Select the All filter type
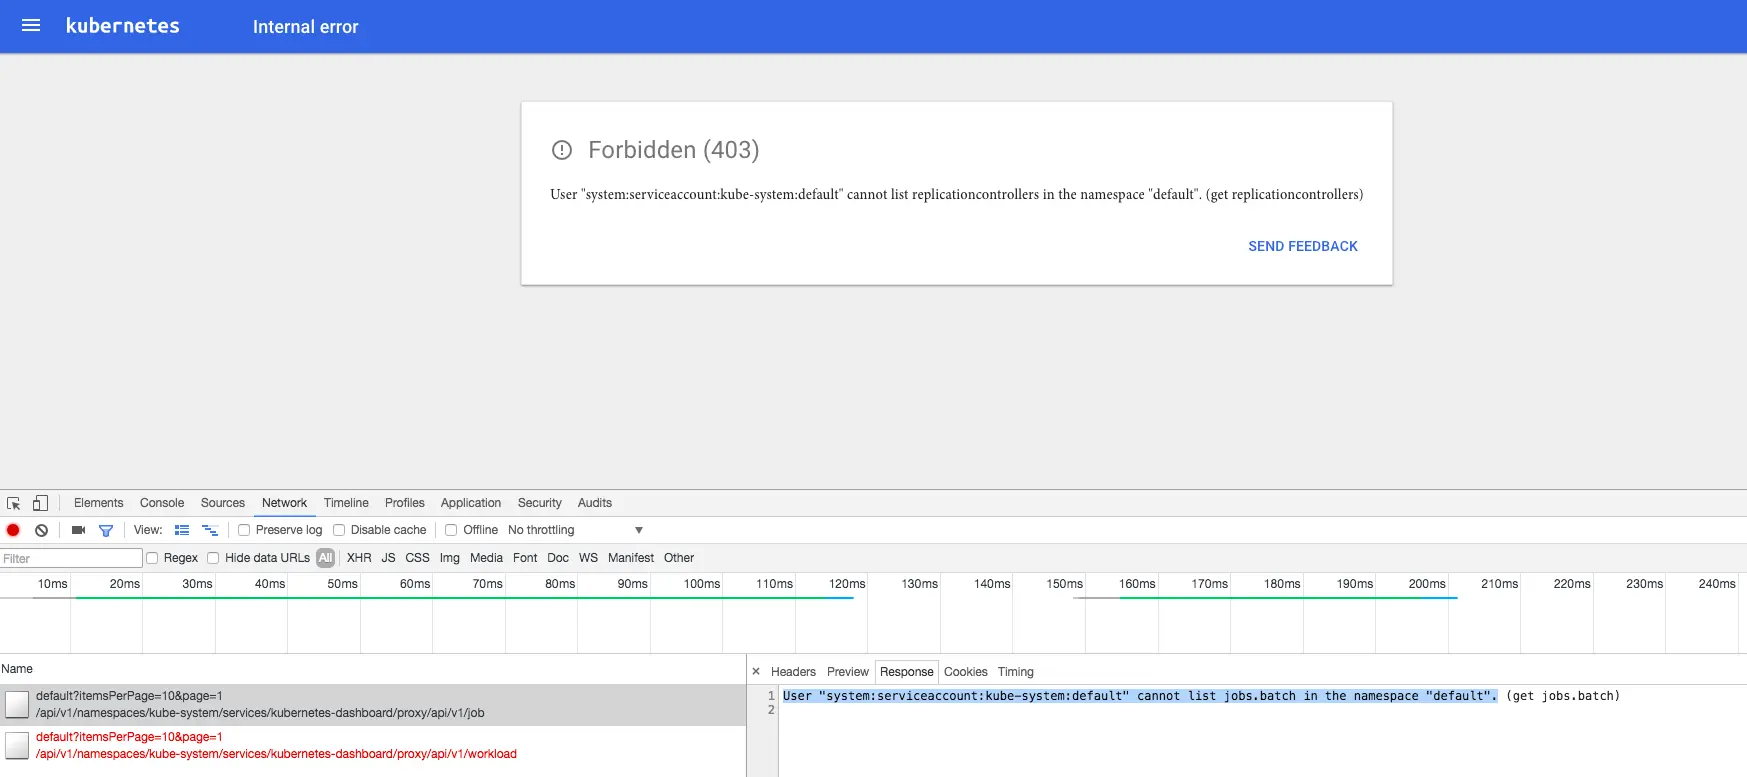This screenshot has width=1747, height=777. point(326,558)
